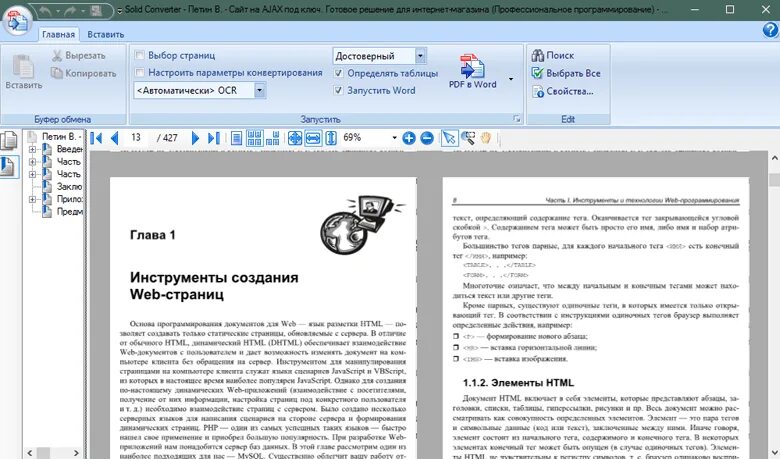Select the Предм bookmark item
780x459 pixels.
[x=69, y=211]
